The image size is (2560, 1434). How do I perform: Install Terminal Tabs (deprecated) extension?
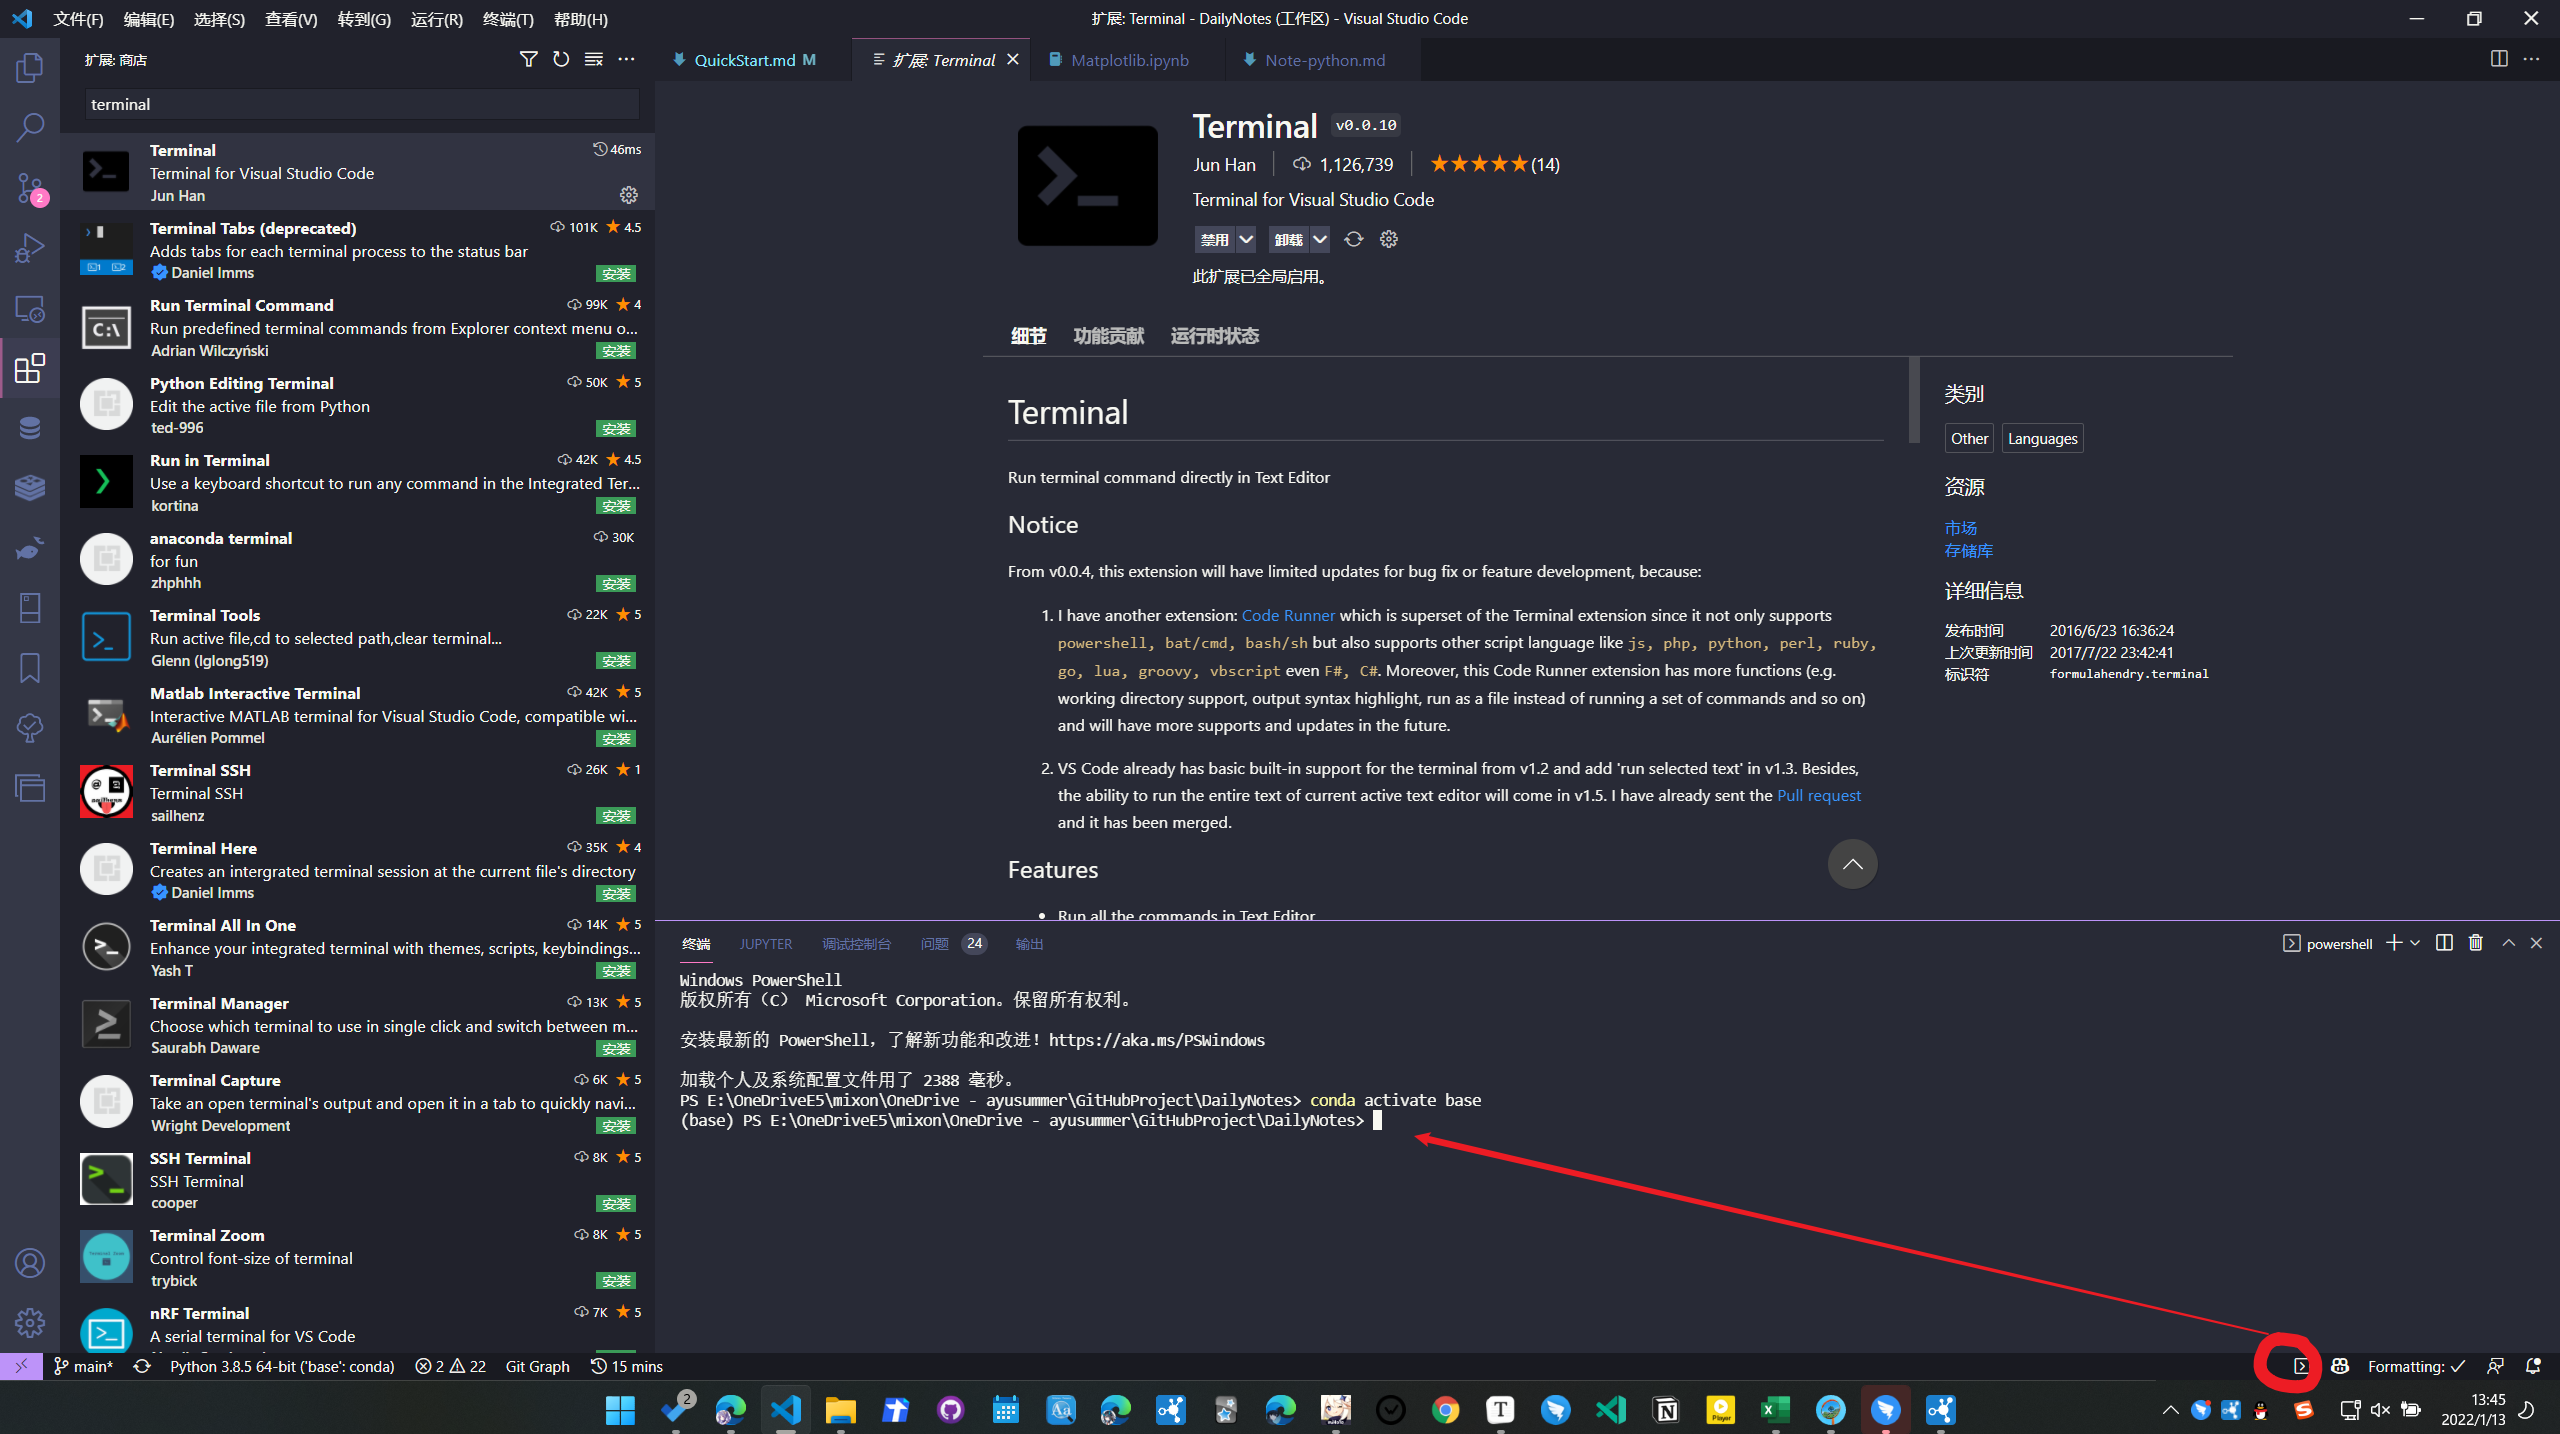point(616,273)
